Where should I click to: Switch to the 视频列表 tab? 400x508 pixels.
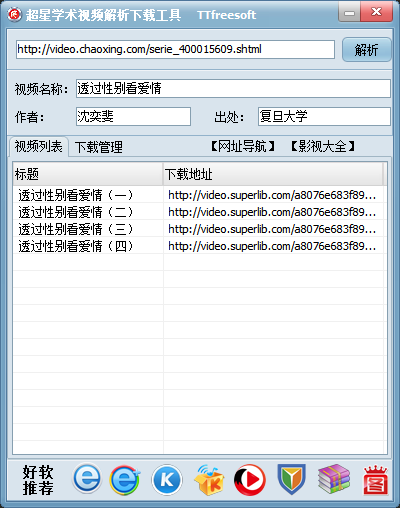tap(39, 146)
